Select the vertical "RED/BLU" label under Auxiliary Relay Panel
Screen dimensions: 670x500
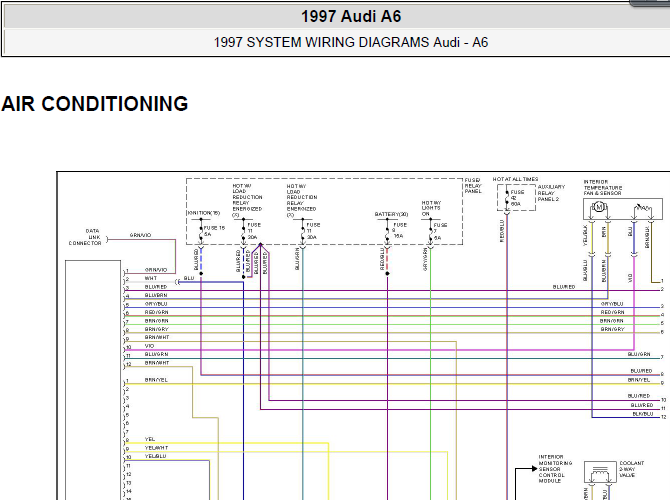coord(502,231)
